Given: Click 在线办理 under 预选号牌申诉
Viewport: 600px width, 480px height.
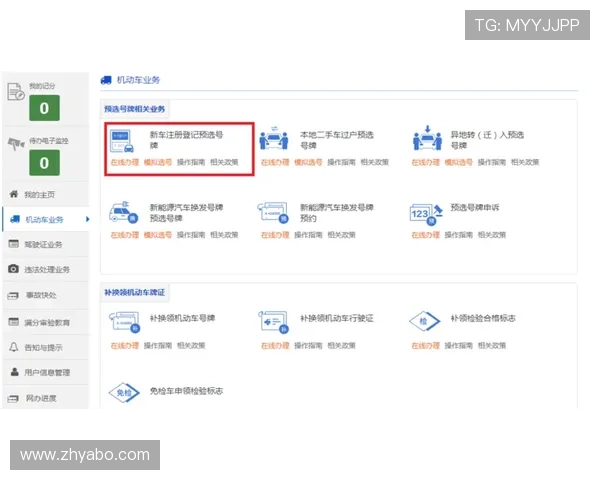Looking at the screenshot, I should point(426,235).
